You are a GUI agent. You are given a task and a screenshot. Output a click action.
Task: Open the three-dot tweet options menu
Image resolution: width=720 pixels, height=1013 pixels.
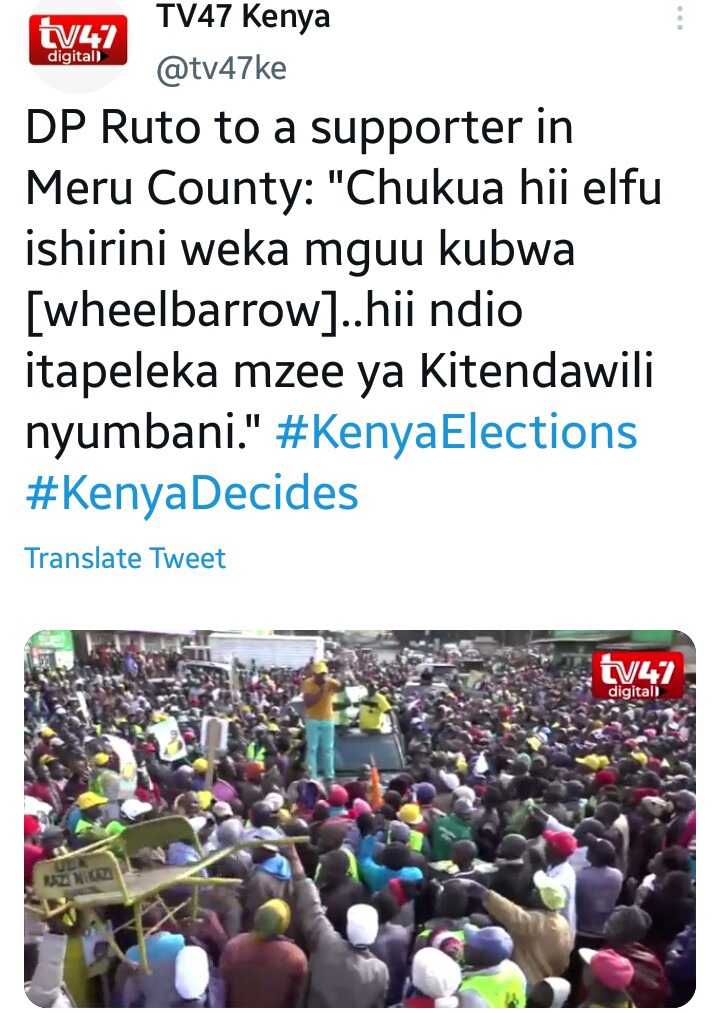click(679, 18)
